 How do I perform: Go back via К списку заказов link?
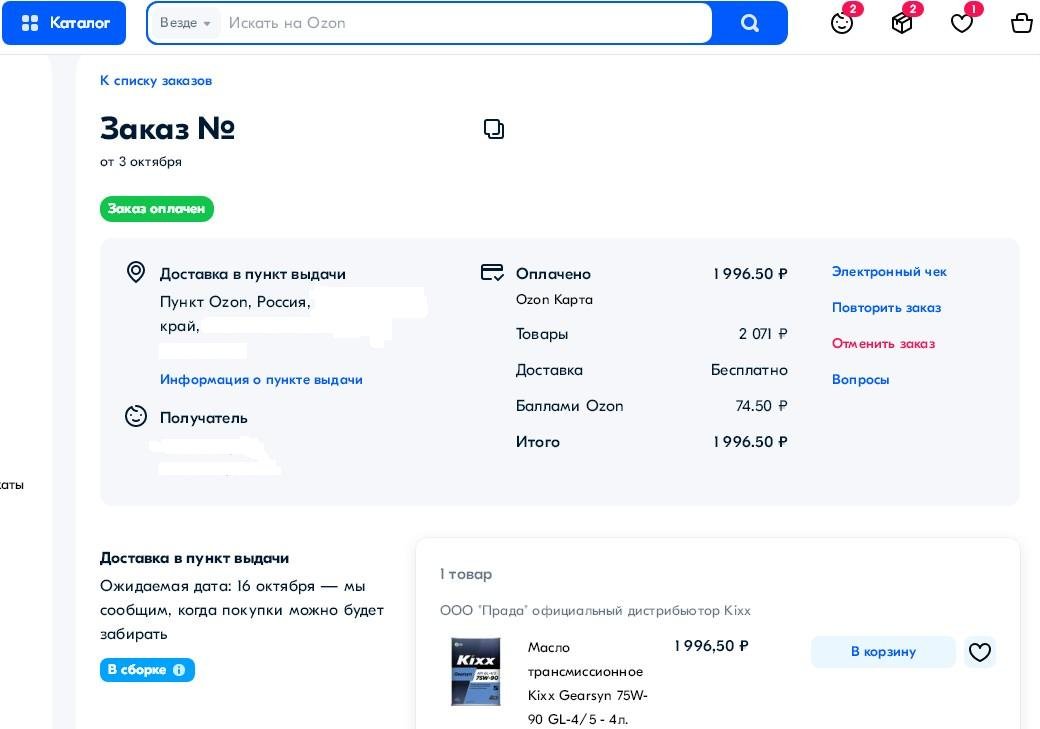tap(156, 81)
